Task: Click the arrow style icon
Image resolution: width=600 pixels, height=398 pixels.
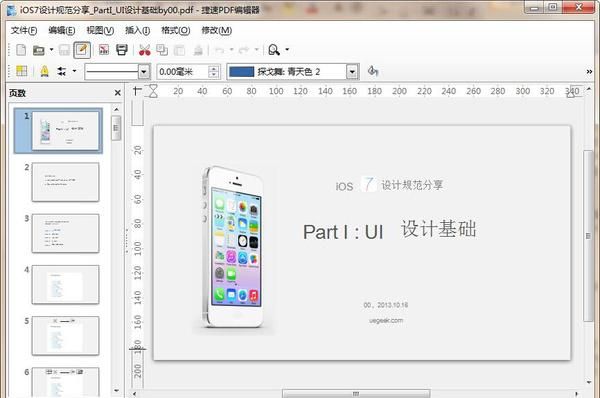Action: click(x=62, y=71)
